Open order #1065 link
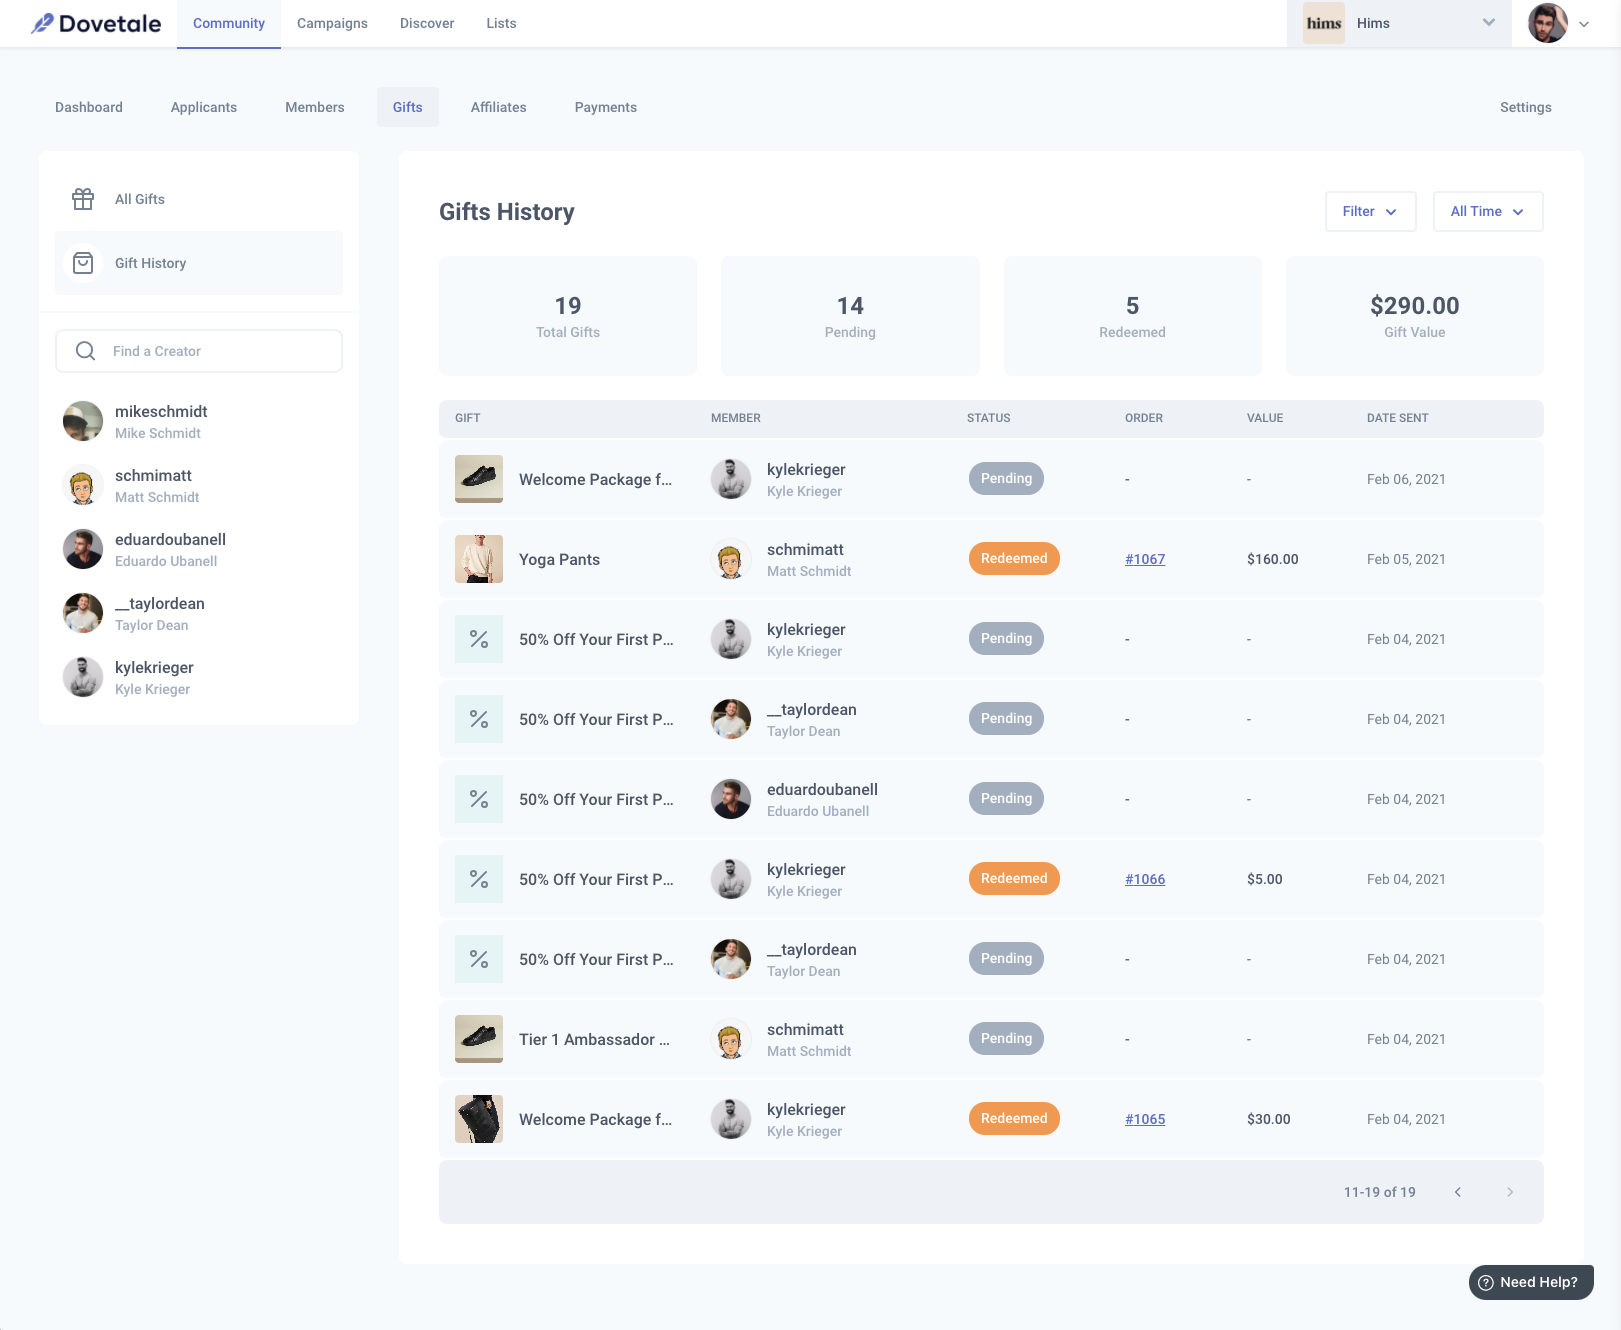The height and width of the screenshot is (1330, 1621). point(1145,1119)
